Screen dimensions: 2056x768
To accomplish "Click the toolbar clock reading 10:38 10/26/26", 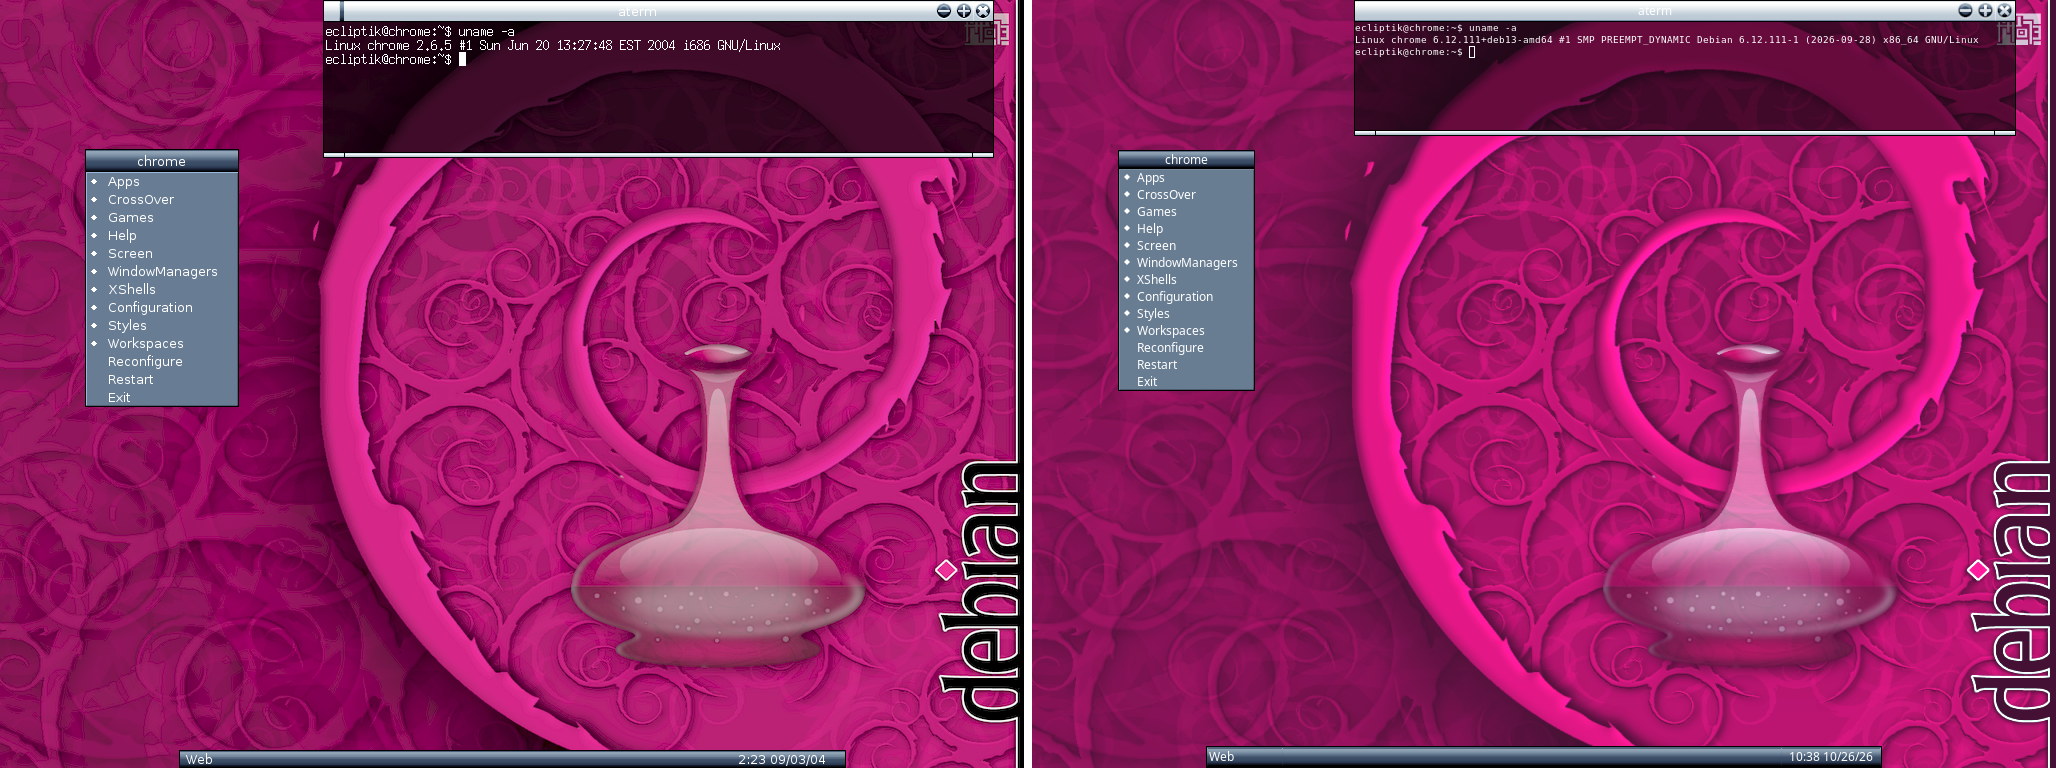I will [1831, 756].
